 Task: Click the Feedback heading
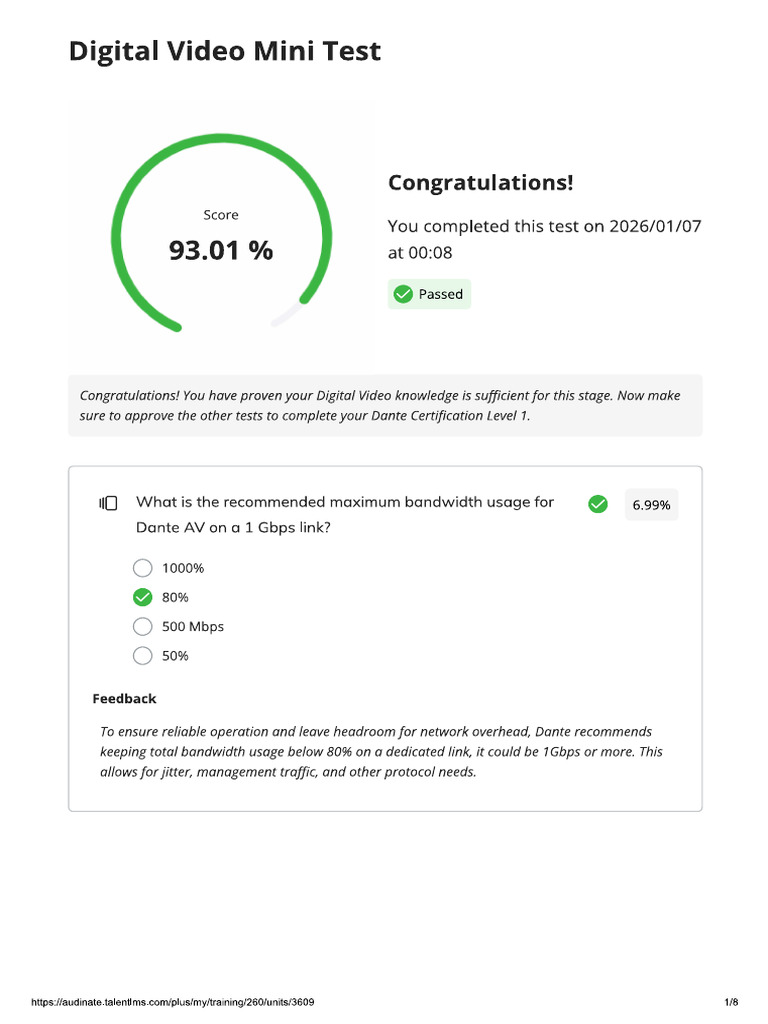pyautogui.click(x=124, y=699)
